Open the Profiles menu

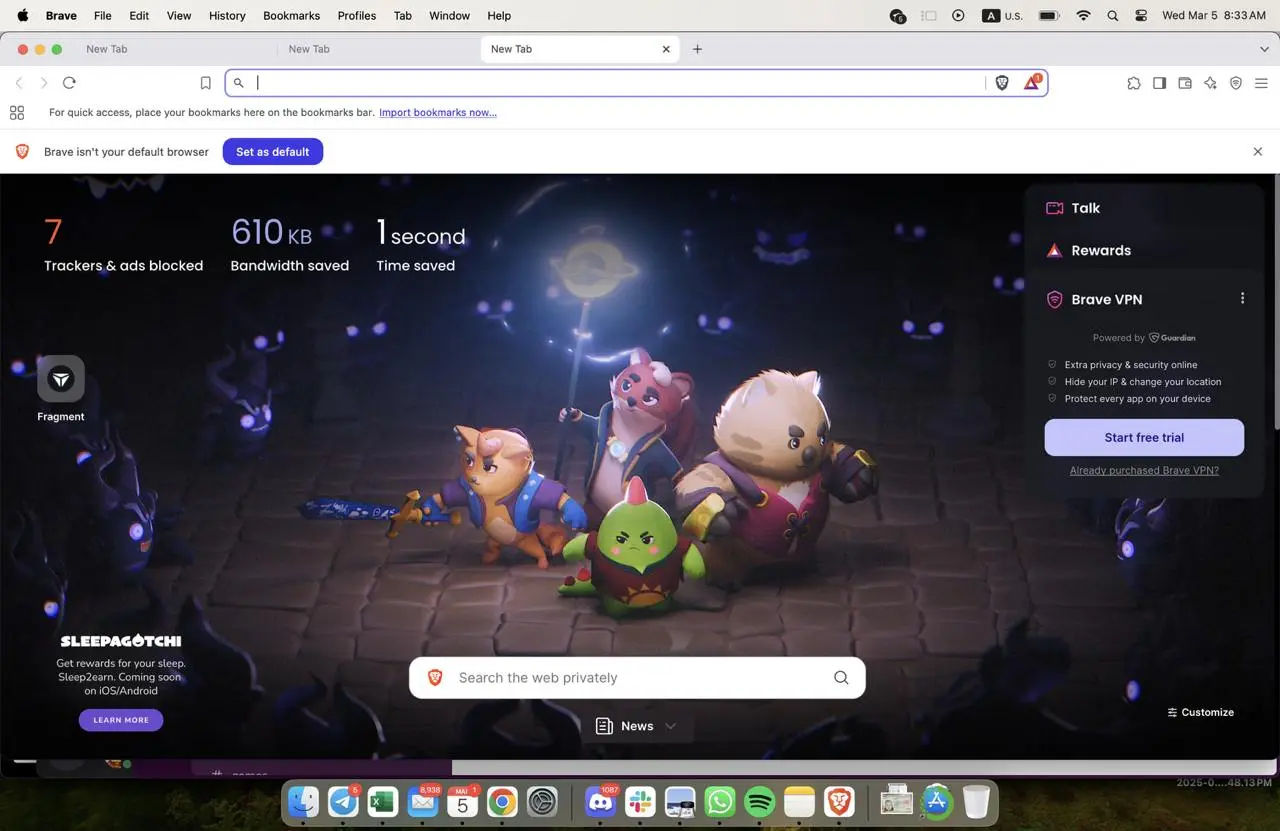[x=356, y=16]
